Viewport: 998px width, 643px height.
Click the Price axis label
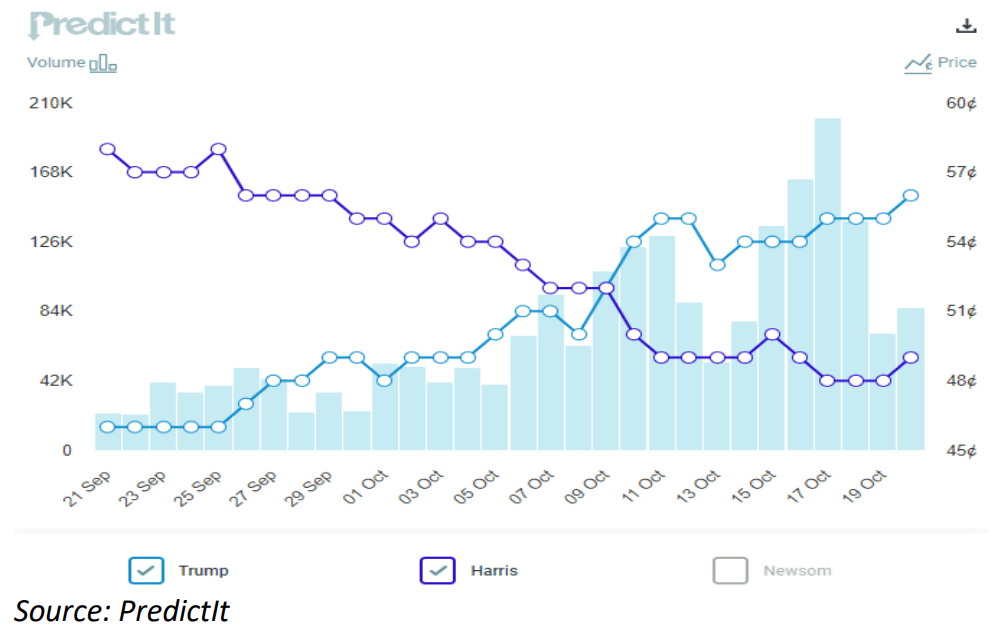click(x=957, y=62)
